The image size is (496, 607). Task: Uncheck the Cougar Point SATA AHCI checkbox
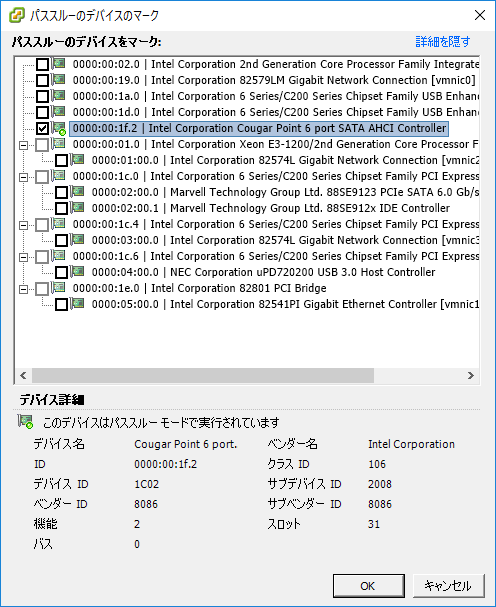coord(42,128)
